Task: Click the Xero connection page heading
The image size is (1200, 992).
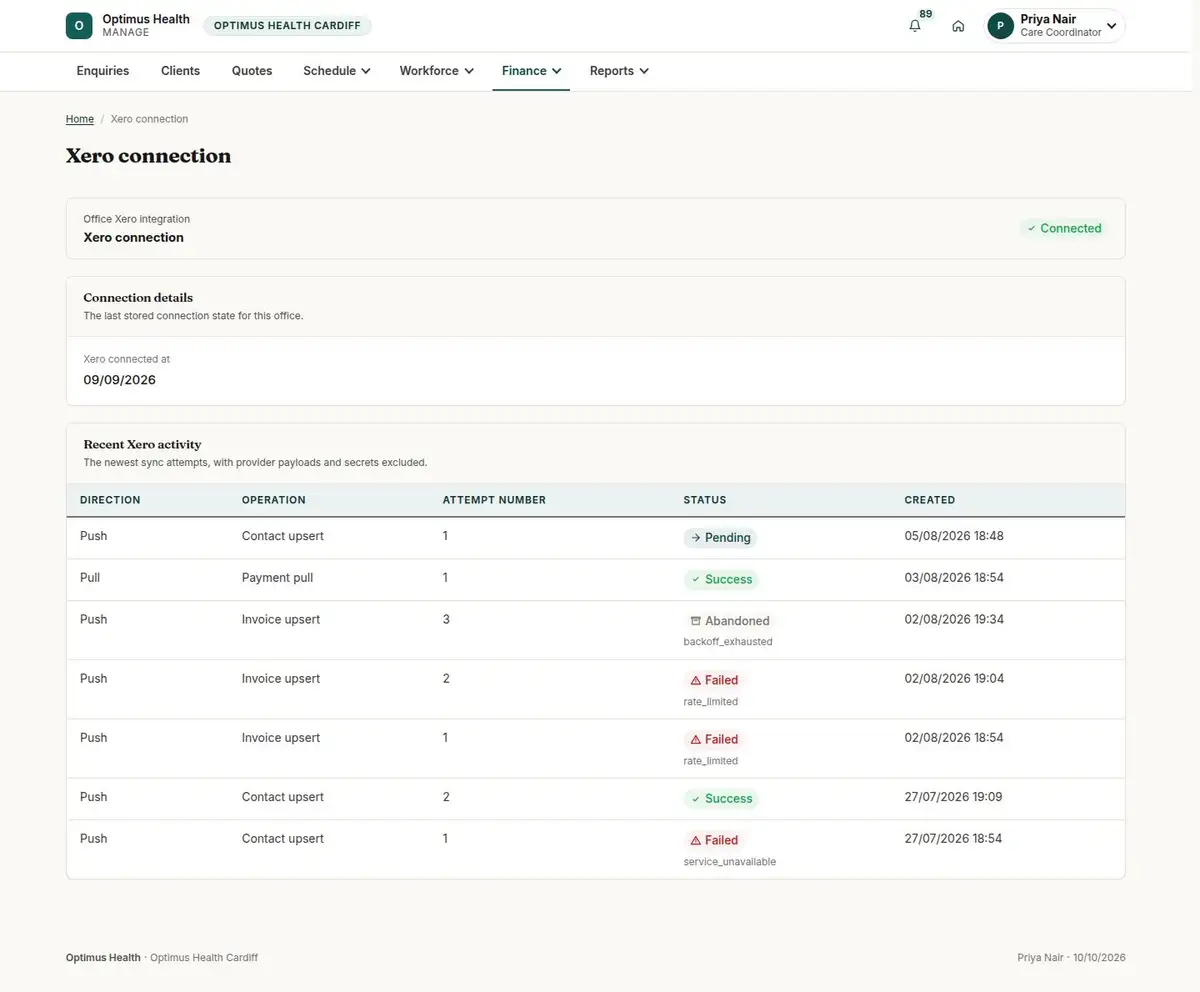Action: tap(148, 156)
